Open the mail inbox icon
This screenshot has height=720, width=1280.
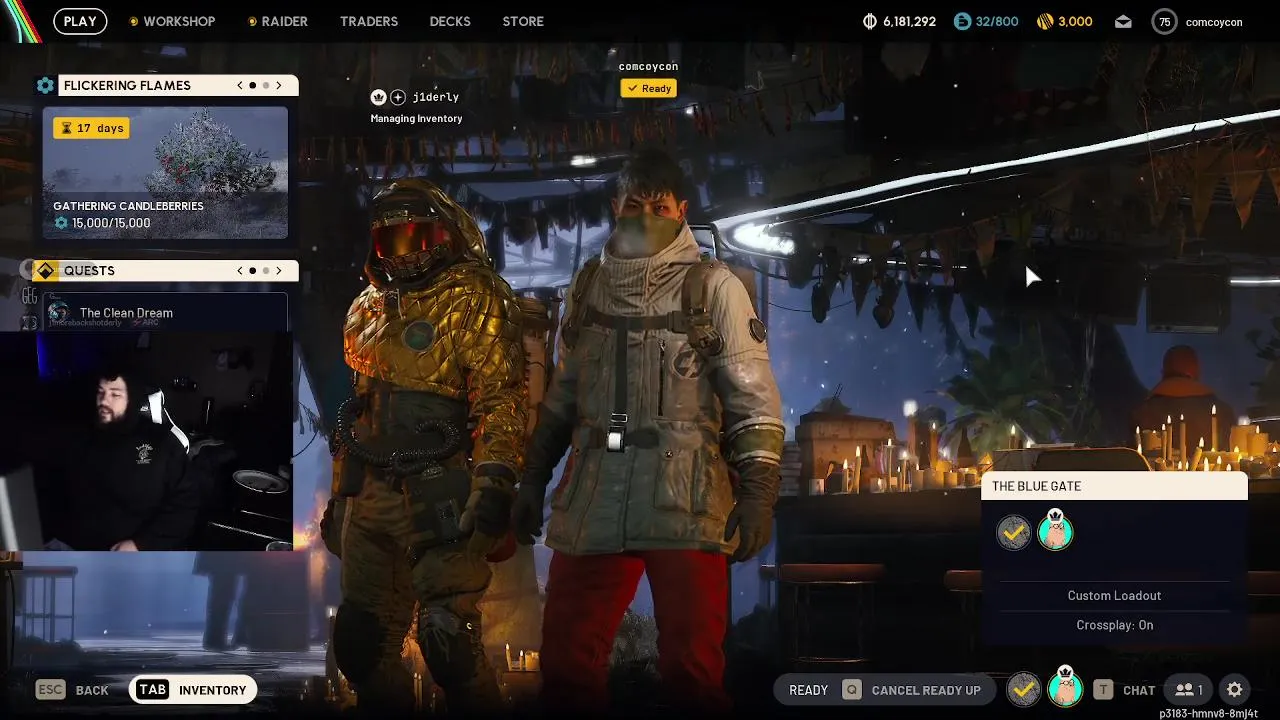(1123, 21)
